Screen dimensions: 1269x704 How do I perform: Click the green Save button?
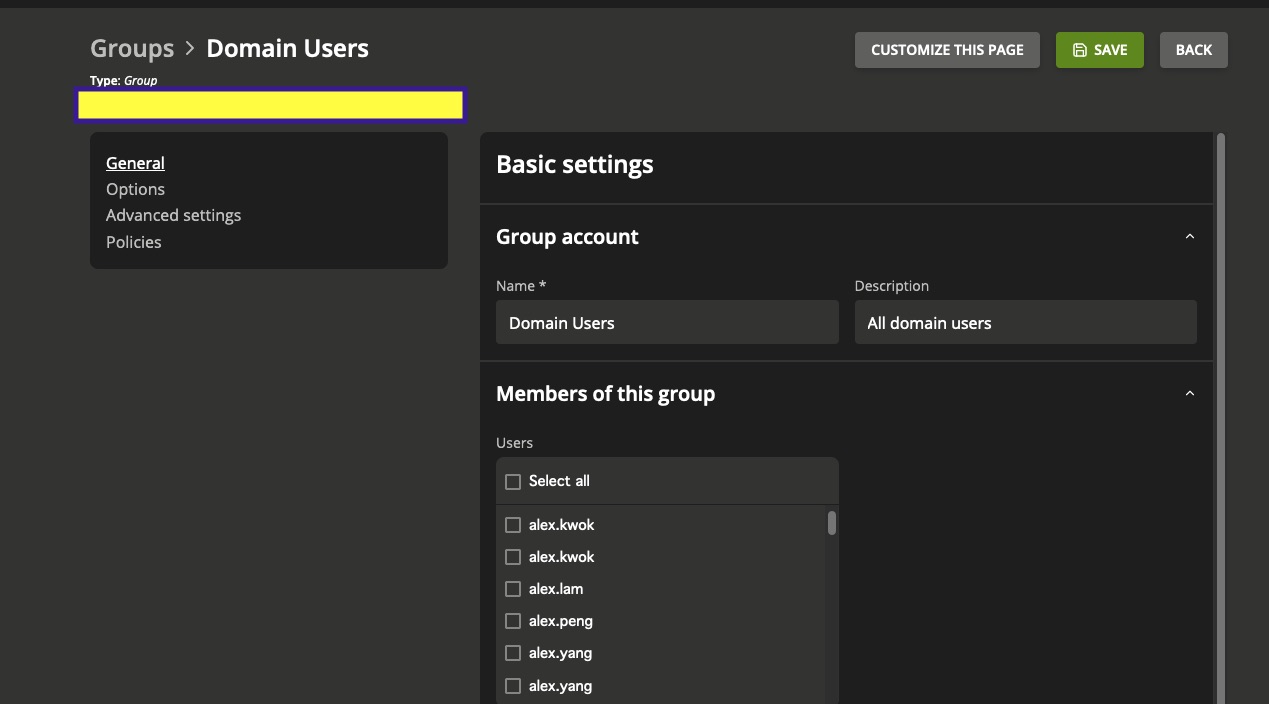(1099, 50)
